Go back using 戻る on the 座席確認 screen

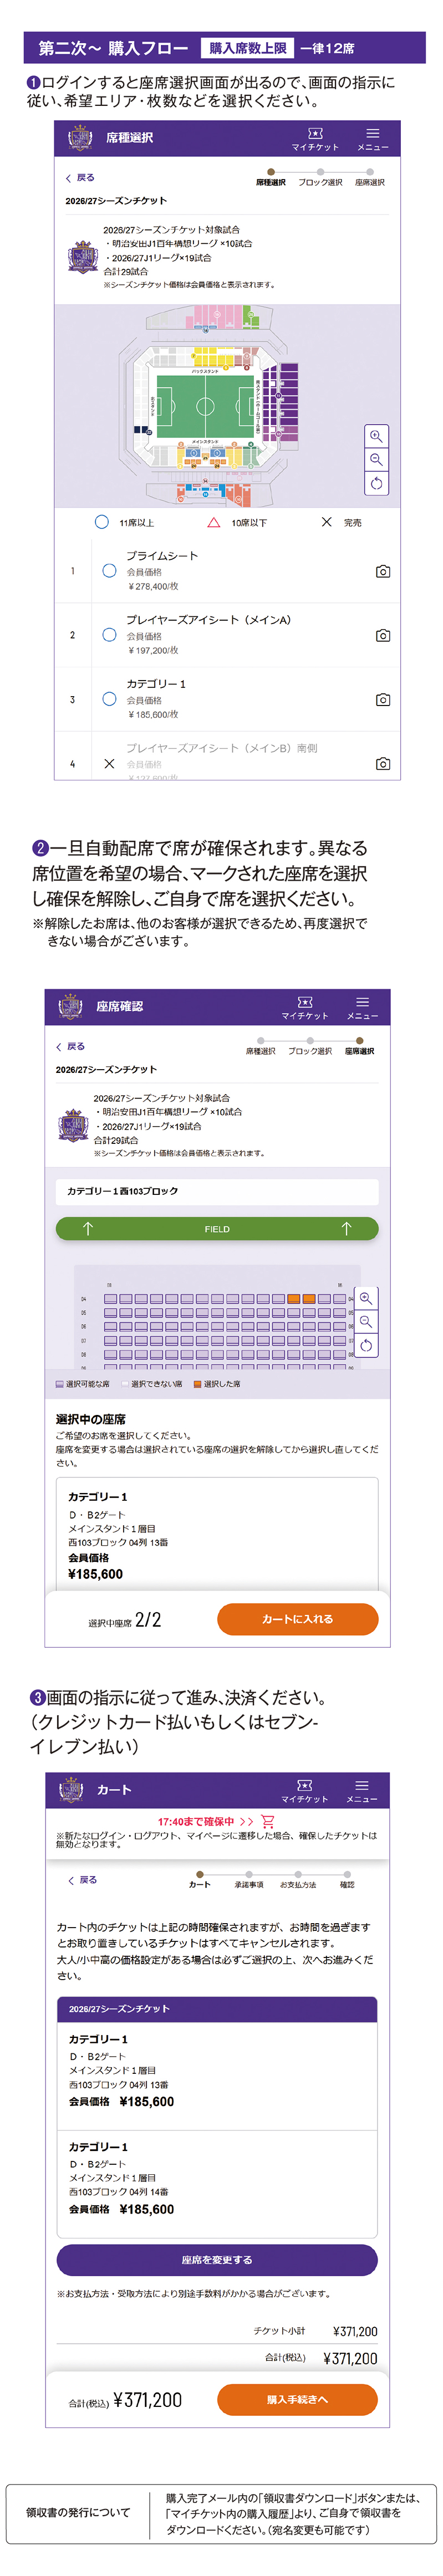pos(70,1046)
